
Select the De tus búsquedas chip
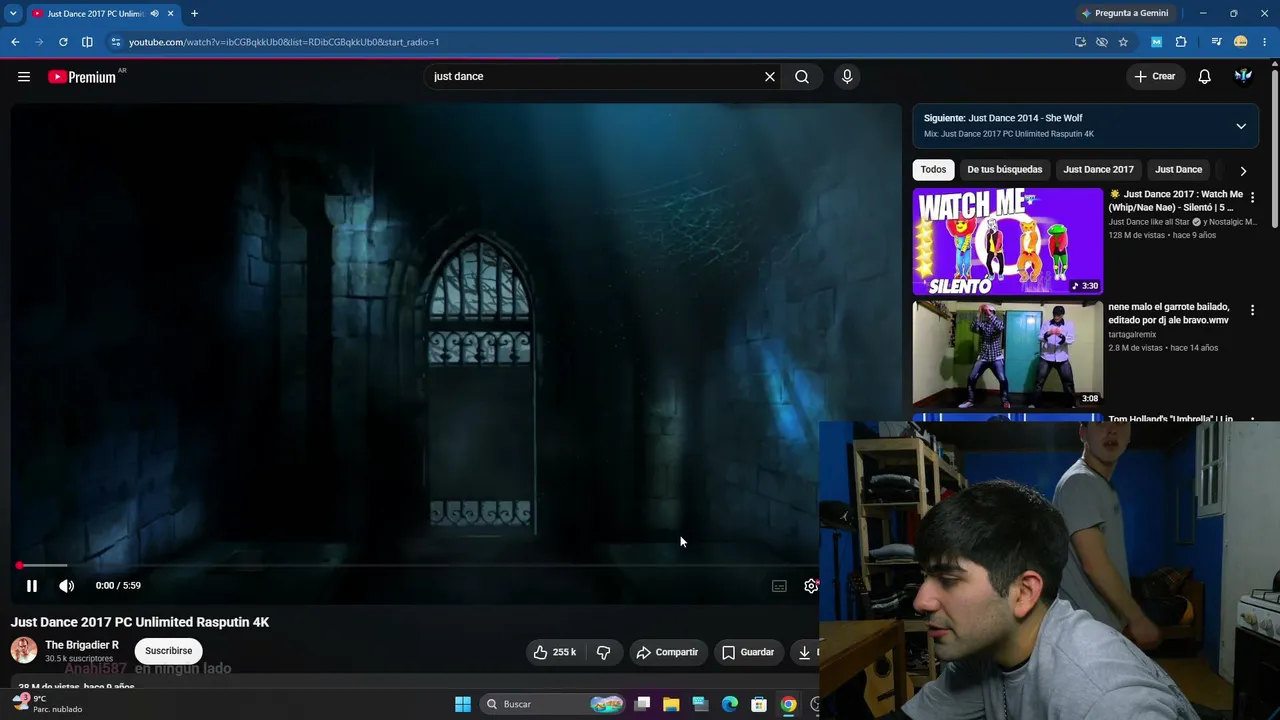point(1005,170)
